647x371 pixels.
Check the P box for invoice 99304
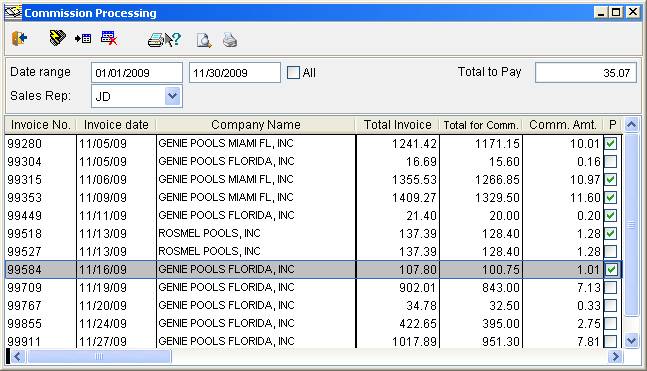pos(611,161)
